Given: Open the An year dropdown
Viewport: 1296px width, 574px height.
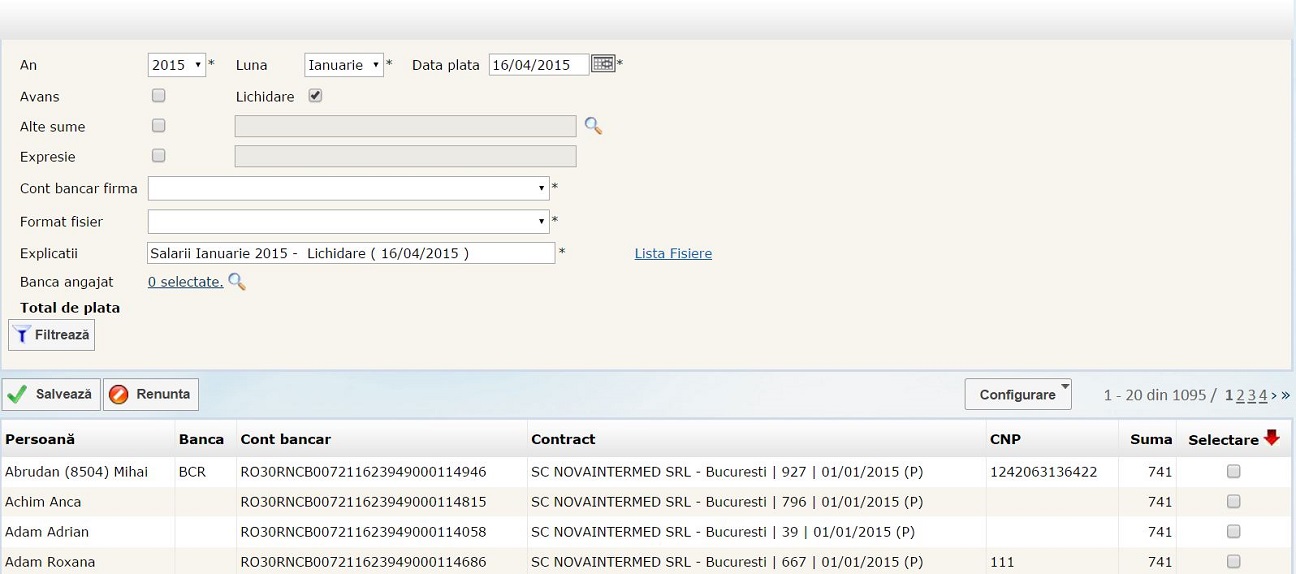Looking at the screenshot, I should coord(177,65).
